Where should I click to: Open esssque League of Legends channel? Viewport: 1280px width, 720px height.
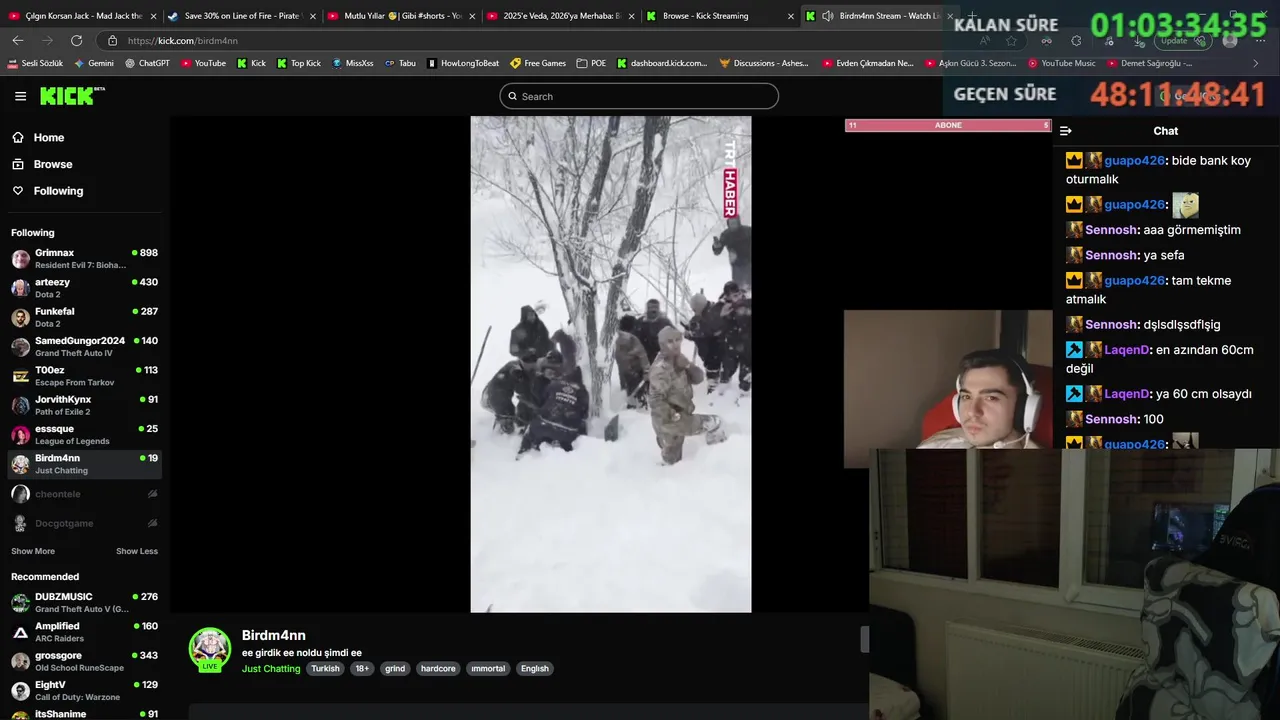click(84, 435)
